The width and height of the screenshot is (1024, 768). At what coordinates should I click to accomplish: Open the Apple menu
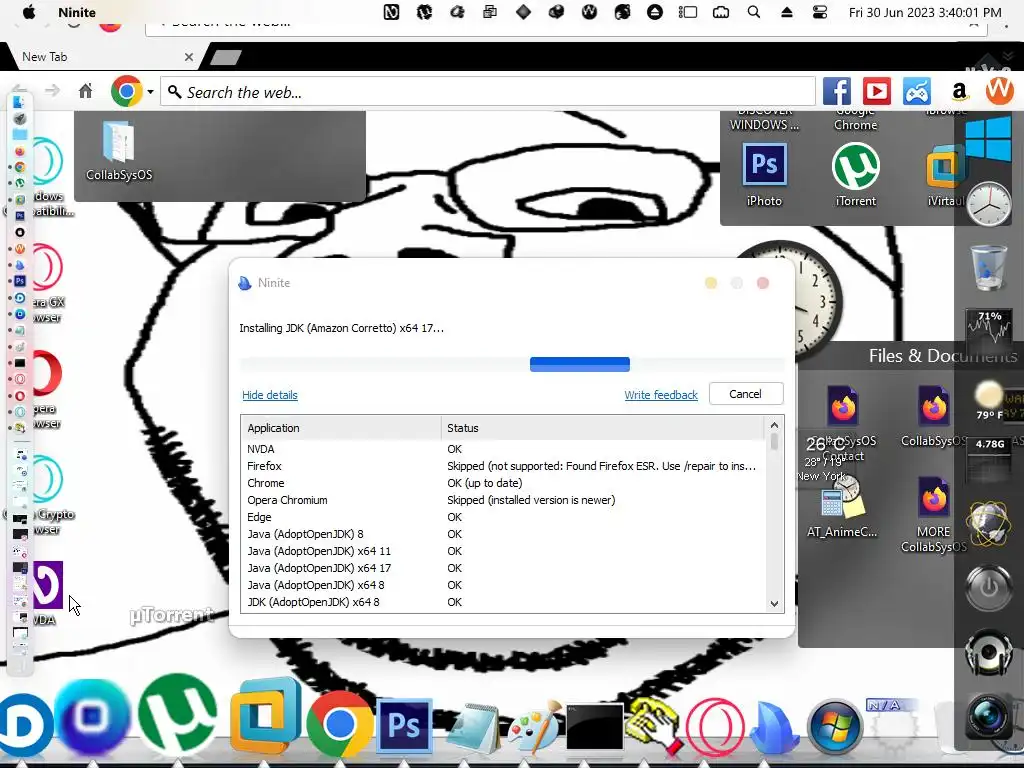tap(29, 12)
